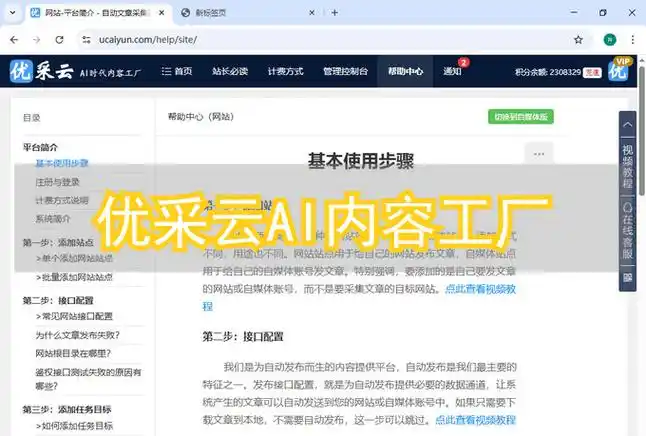Select 基本使用步骤 in the directory
This screenshot has width=646, height=436.
[x=62, y=163]
